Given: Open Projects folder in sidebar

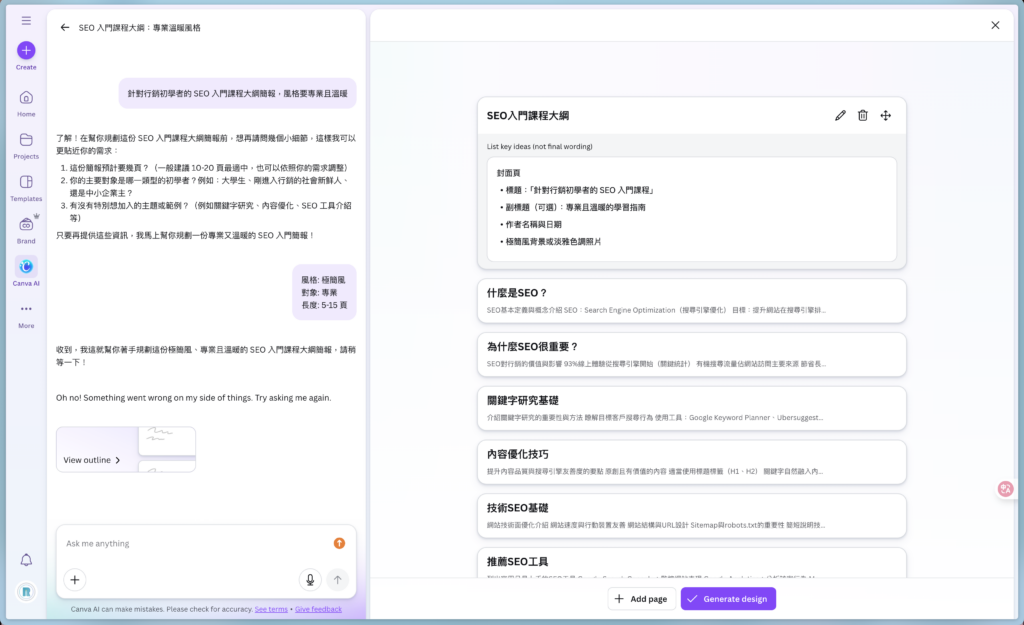Looking at the screenshot, I should click(x=26, y=141).
